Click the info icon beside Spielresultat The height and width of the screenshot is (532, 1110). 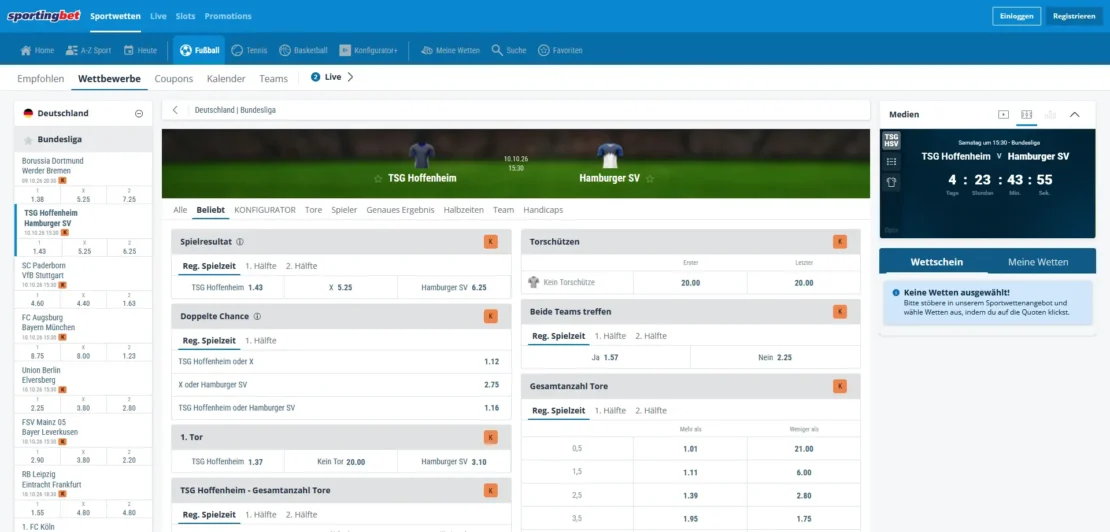240,241
